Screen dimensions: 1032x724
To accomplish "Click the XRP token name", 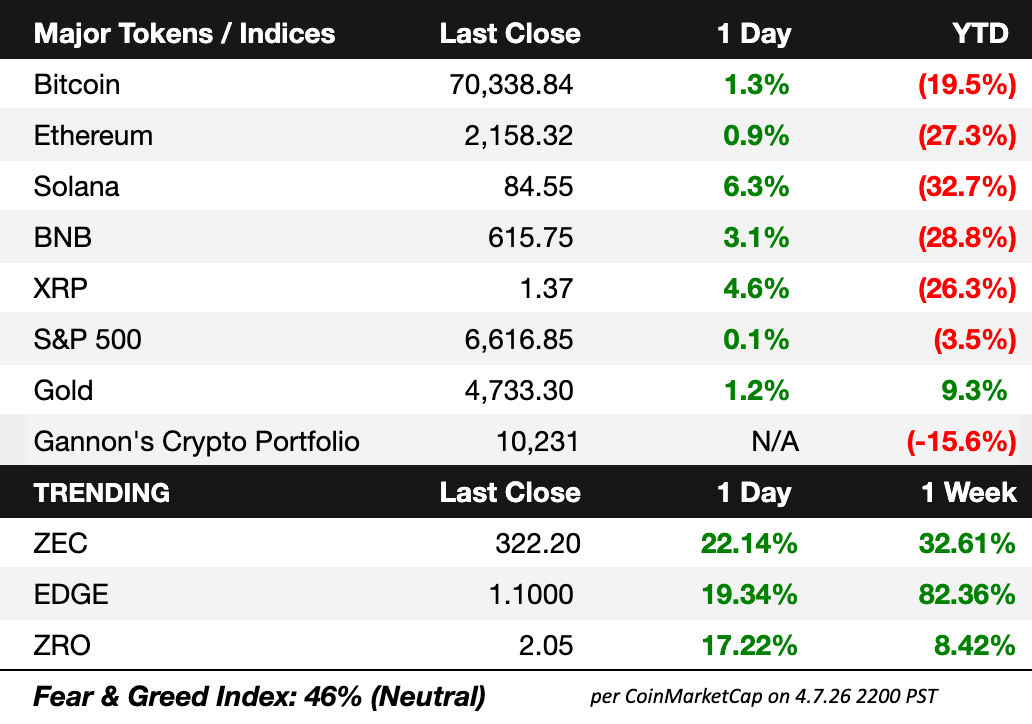I will 61,288.
